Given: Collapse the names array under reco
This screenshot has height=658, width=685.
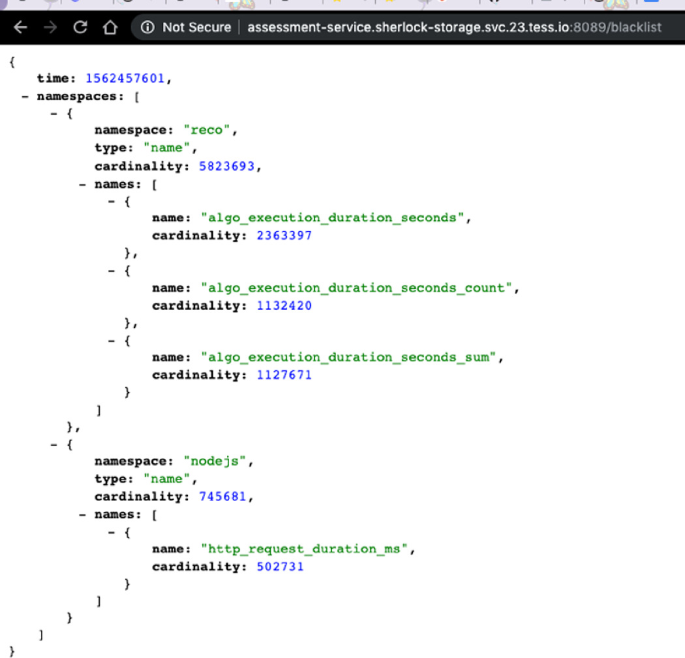Looking at the screenshot, I should coord(83,184).
